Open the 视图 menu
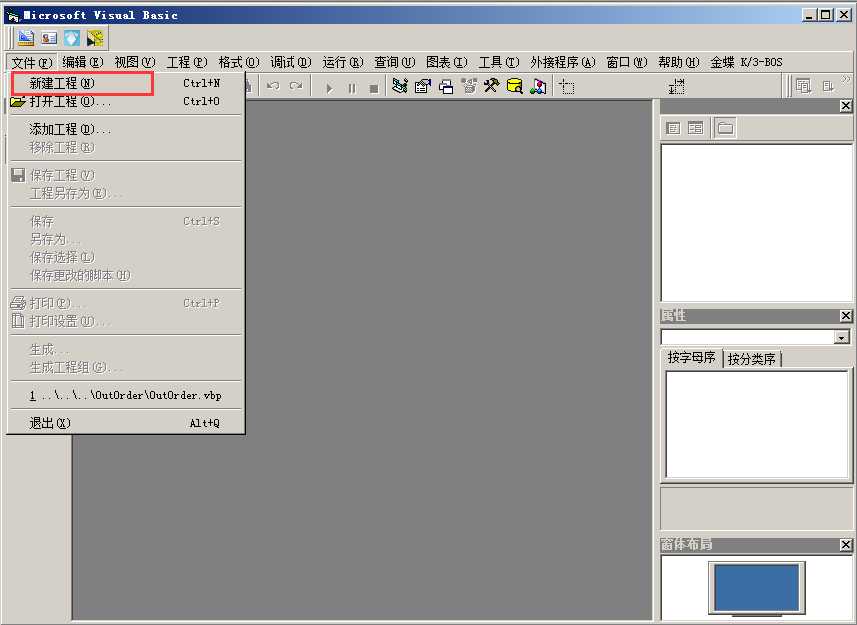 tap(134, 62)
